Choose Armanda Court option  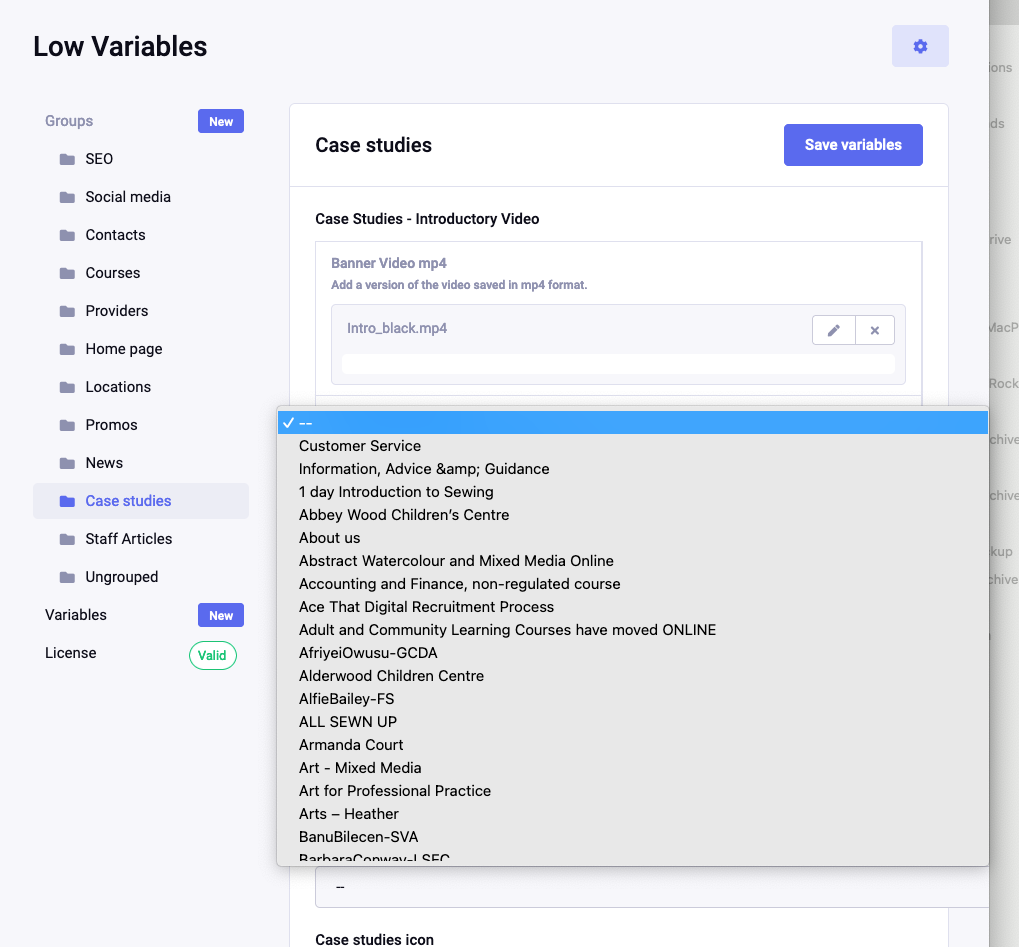633,745
